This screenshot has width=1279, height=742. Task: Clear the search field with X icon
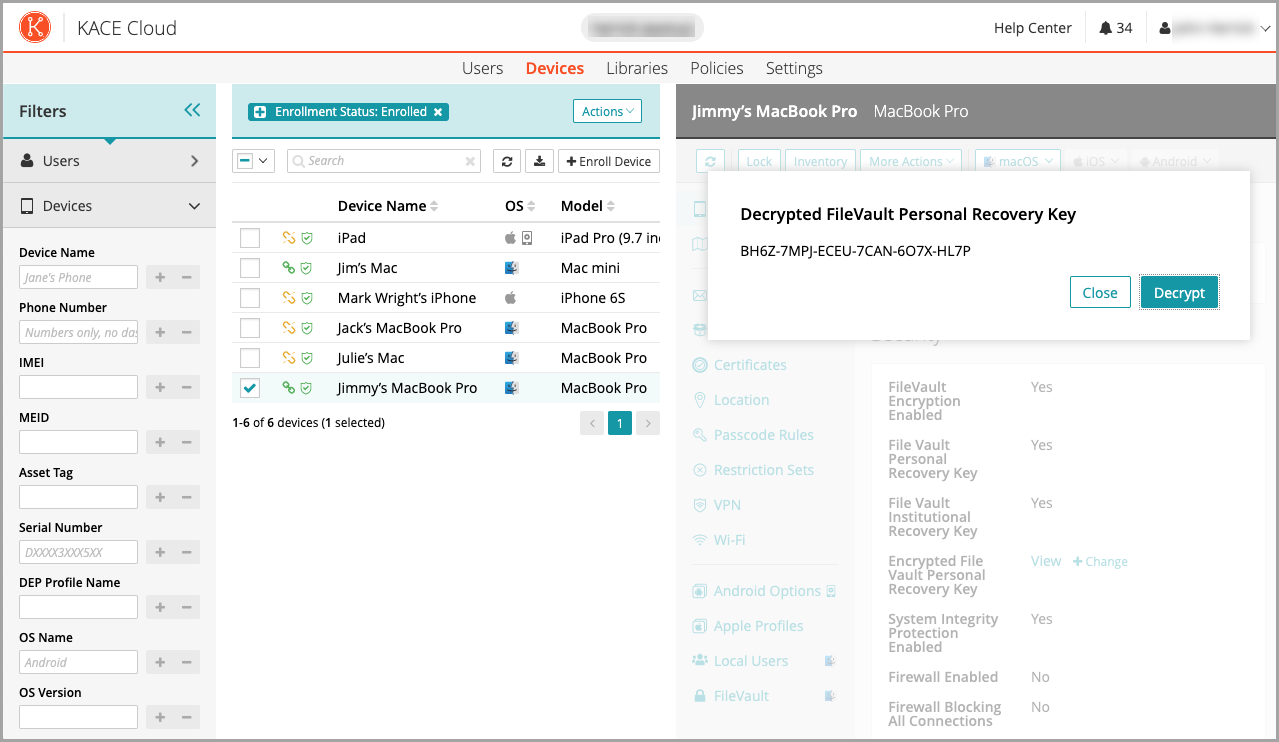coord(470,161)
